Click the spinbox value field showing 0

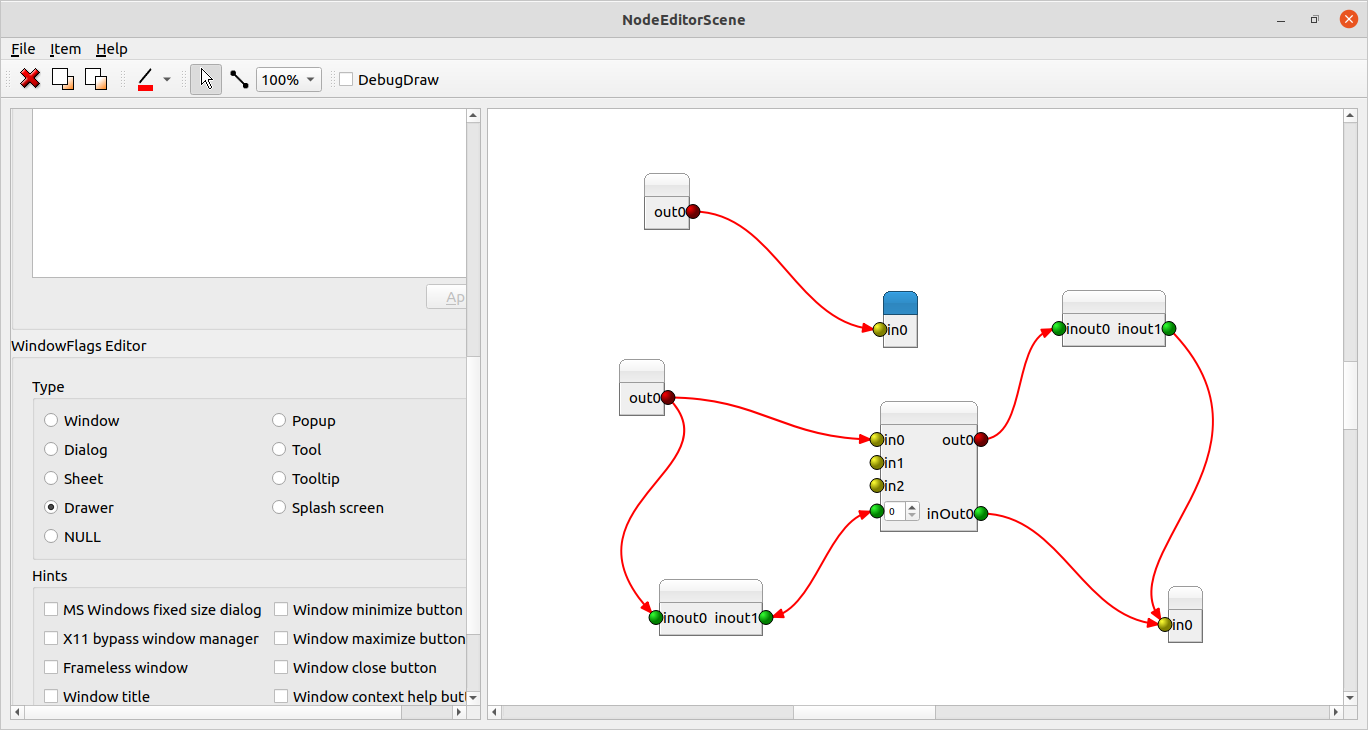point(895,511)
